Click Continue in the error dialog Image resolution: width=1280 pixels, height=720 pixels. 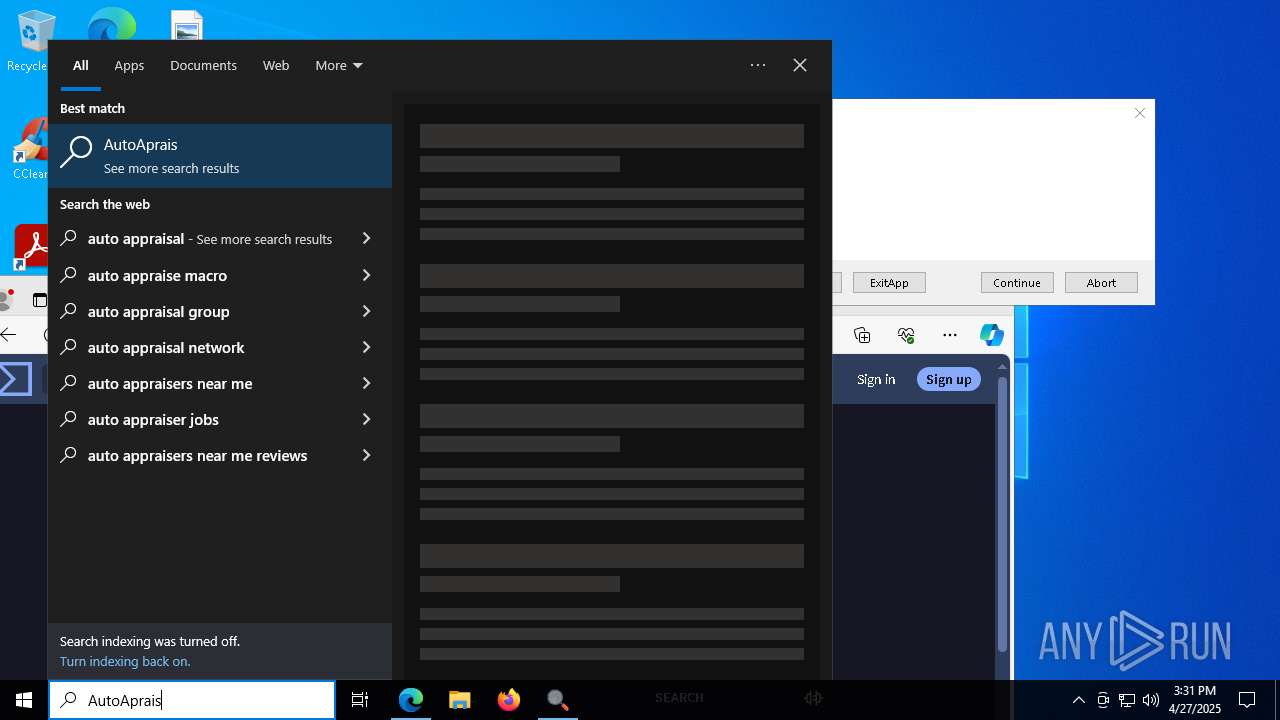pyautogui.click(x=1017, y=283)
